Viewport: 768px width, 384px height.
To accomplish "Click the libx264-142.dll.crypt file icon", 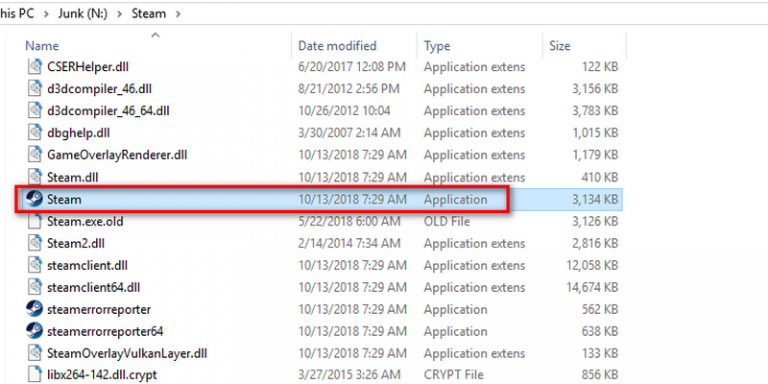I will click(x=34, y=375).
